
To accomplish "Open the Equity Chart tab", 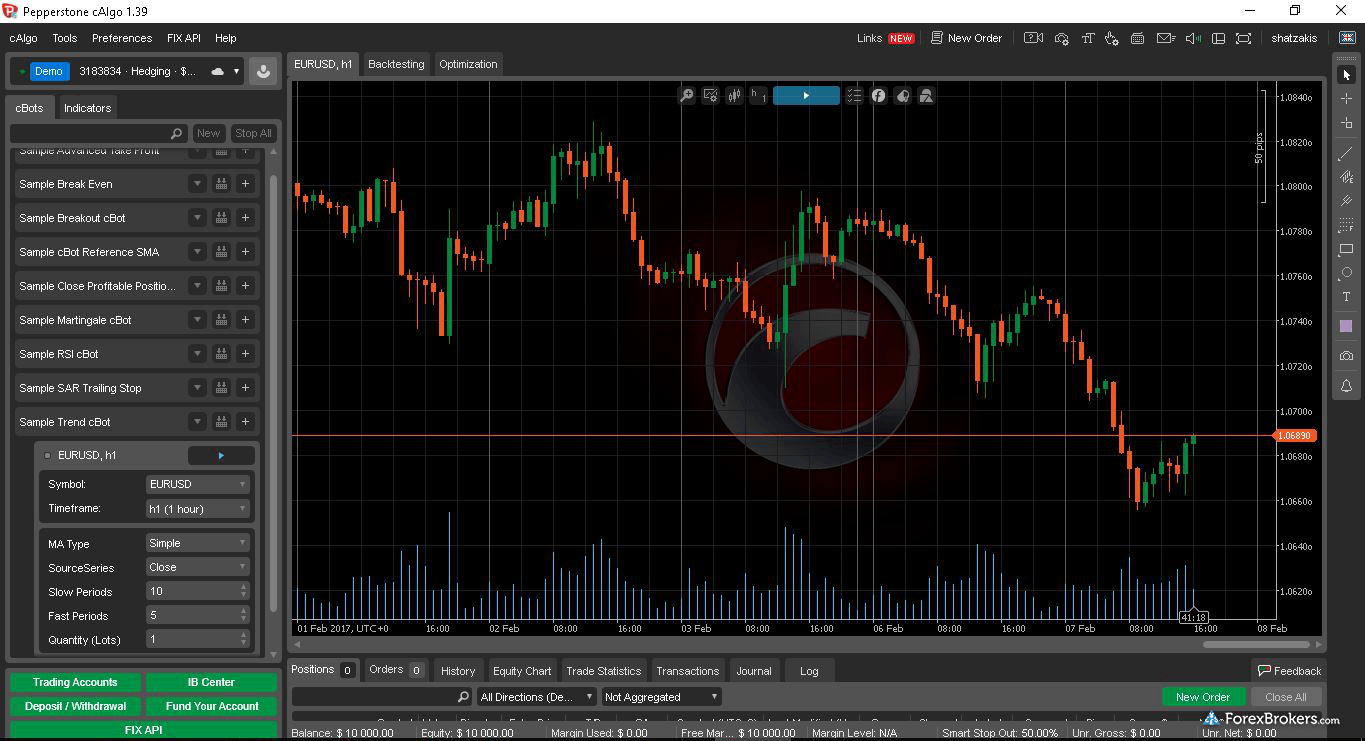I will [x=522, y=671].
